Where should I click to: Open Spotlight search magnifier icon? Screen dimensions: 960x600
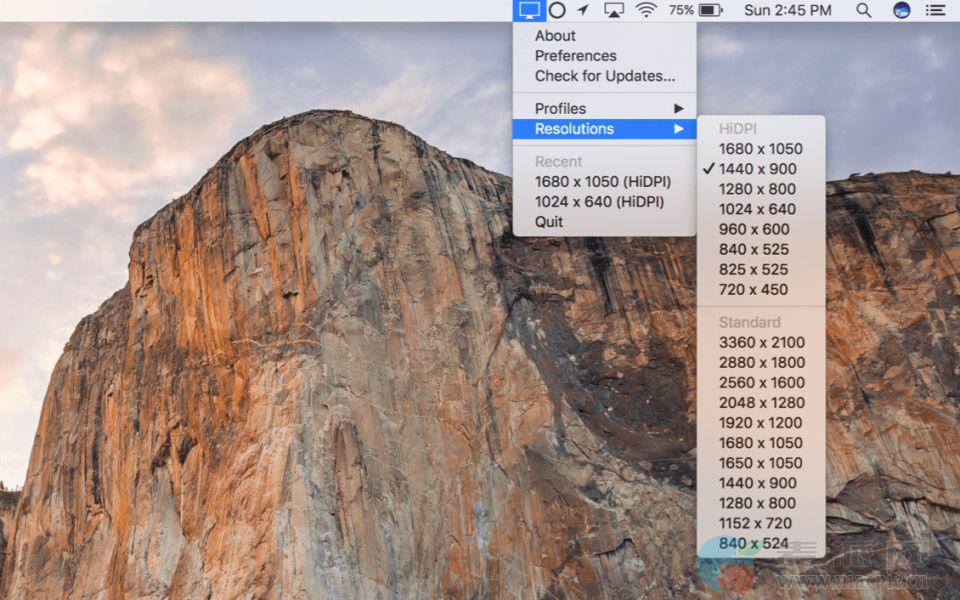click(864, 10)
